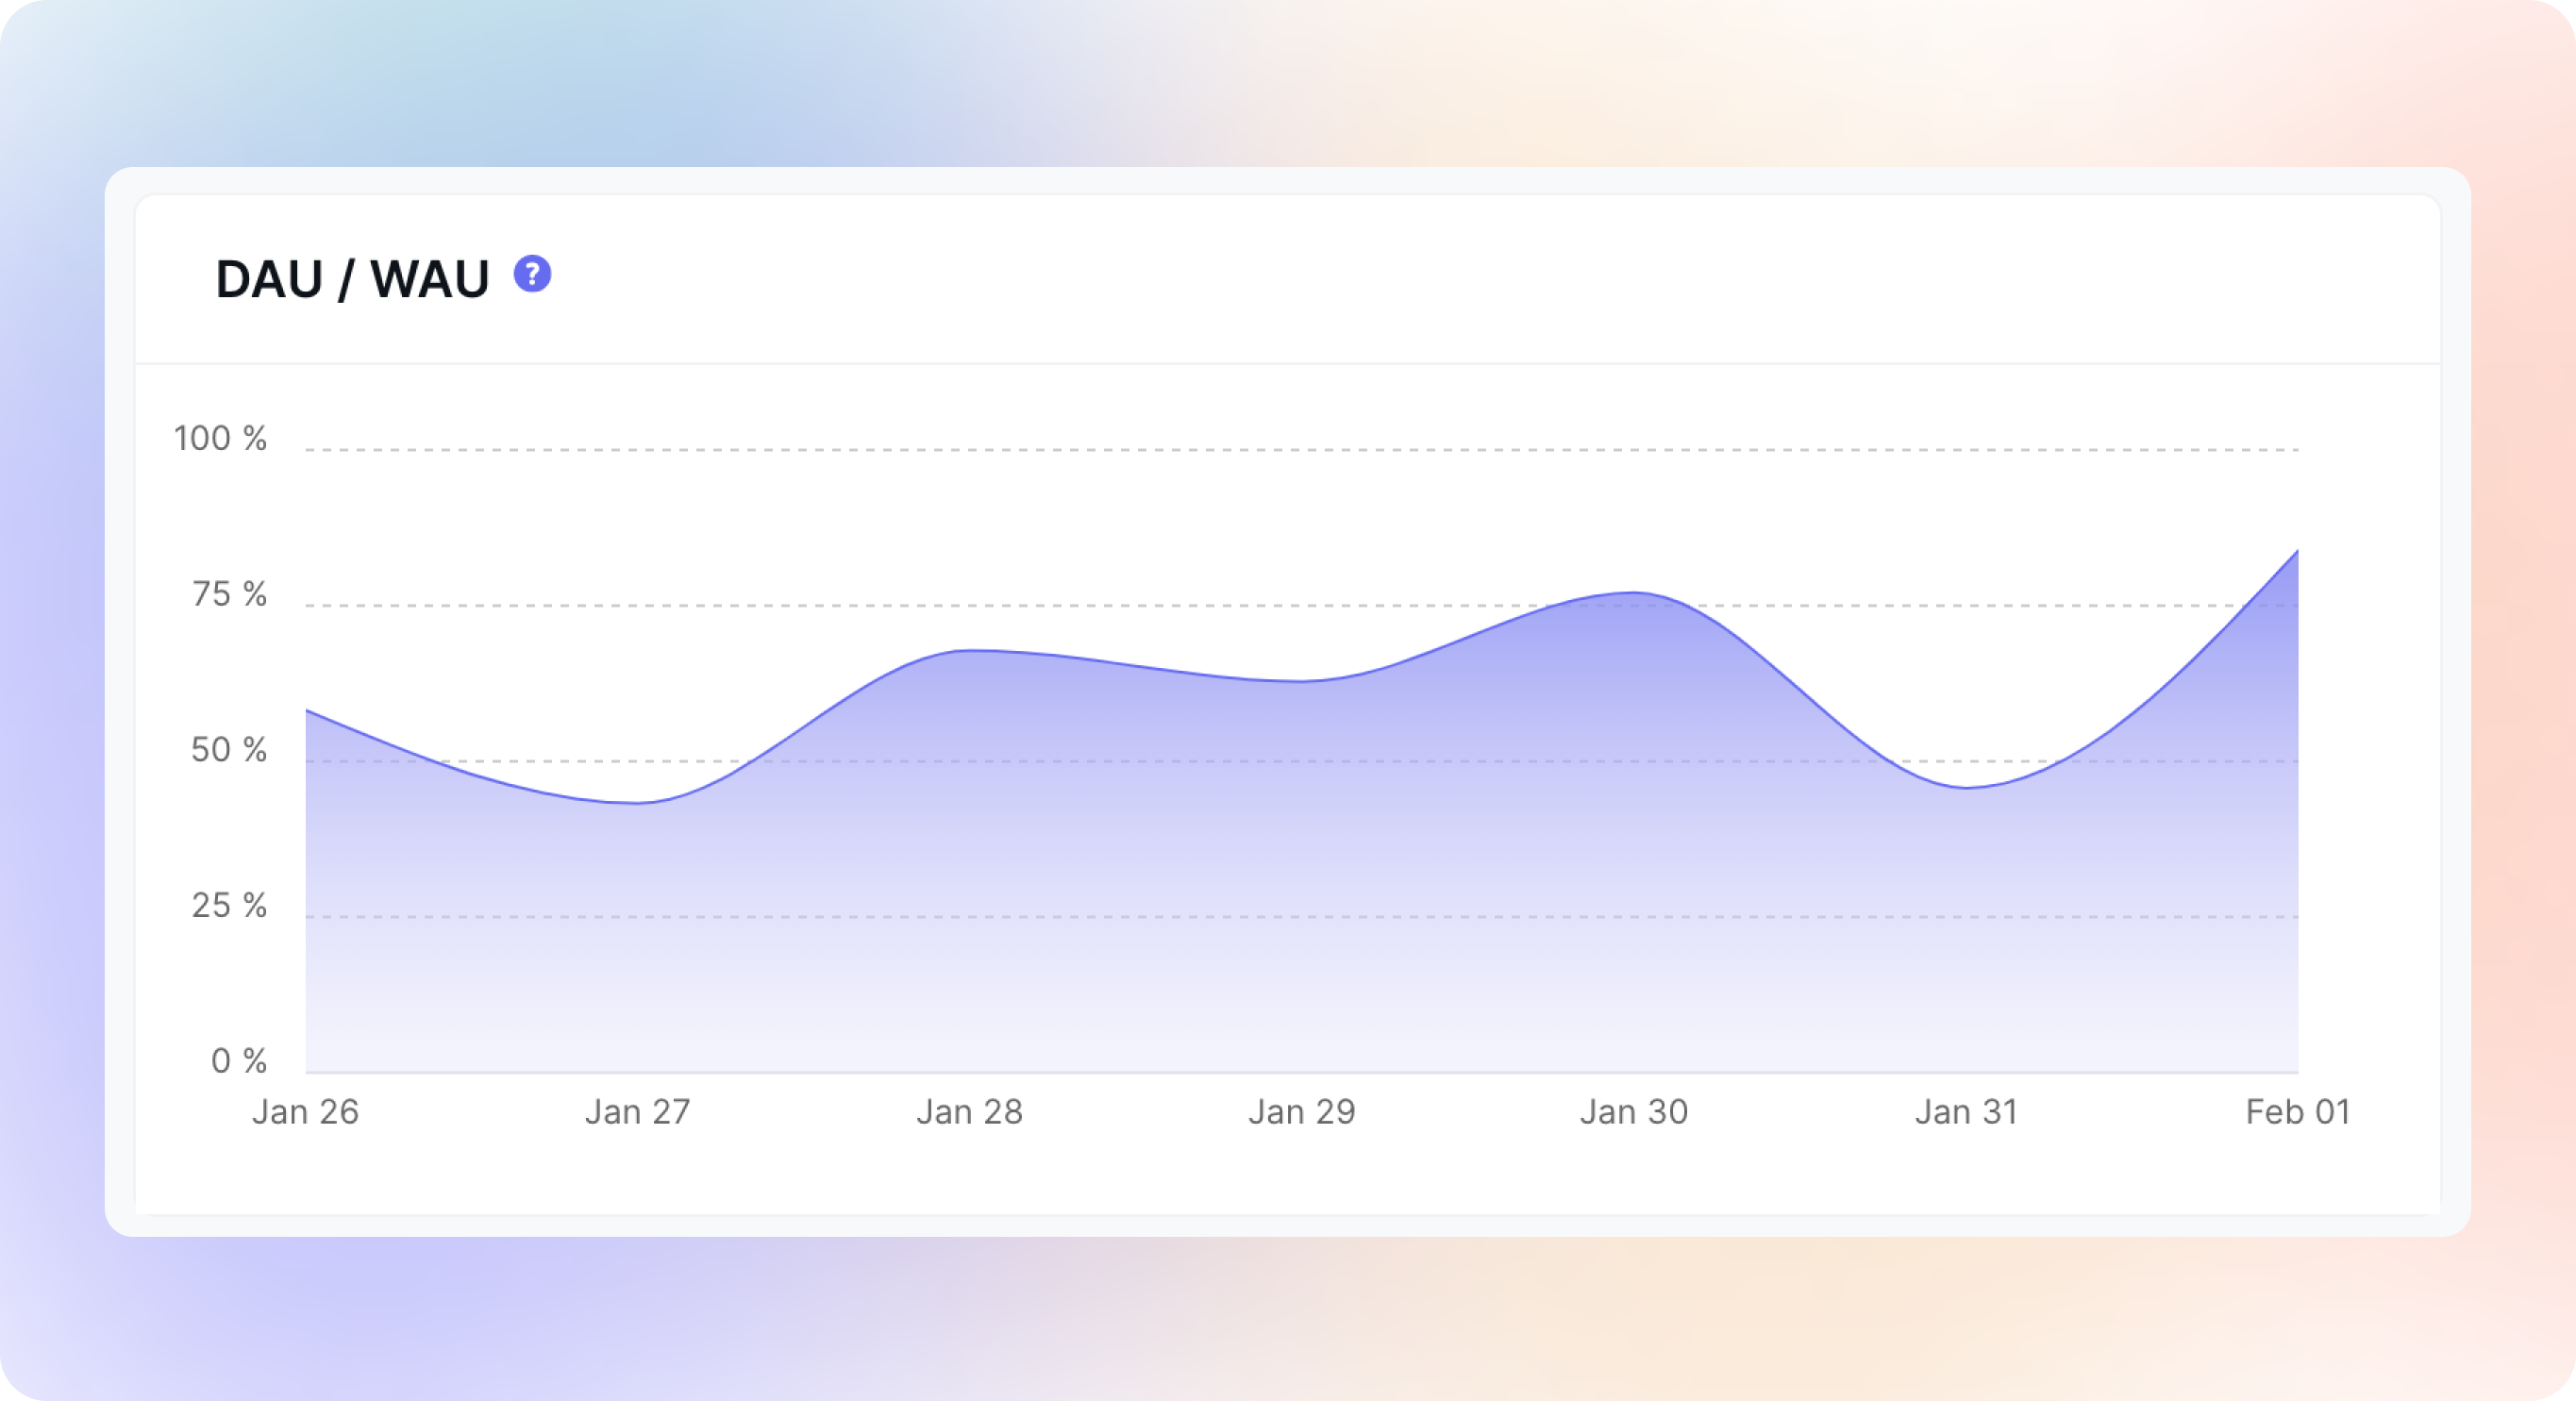Click the 100 % y-axis label
The height and width of the screenshot is (1401, 2576).
(x=220, y=438)
